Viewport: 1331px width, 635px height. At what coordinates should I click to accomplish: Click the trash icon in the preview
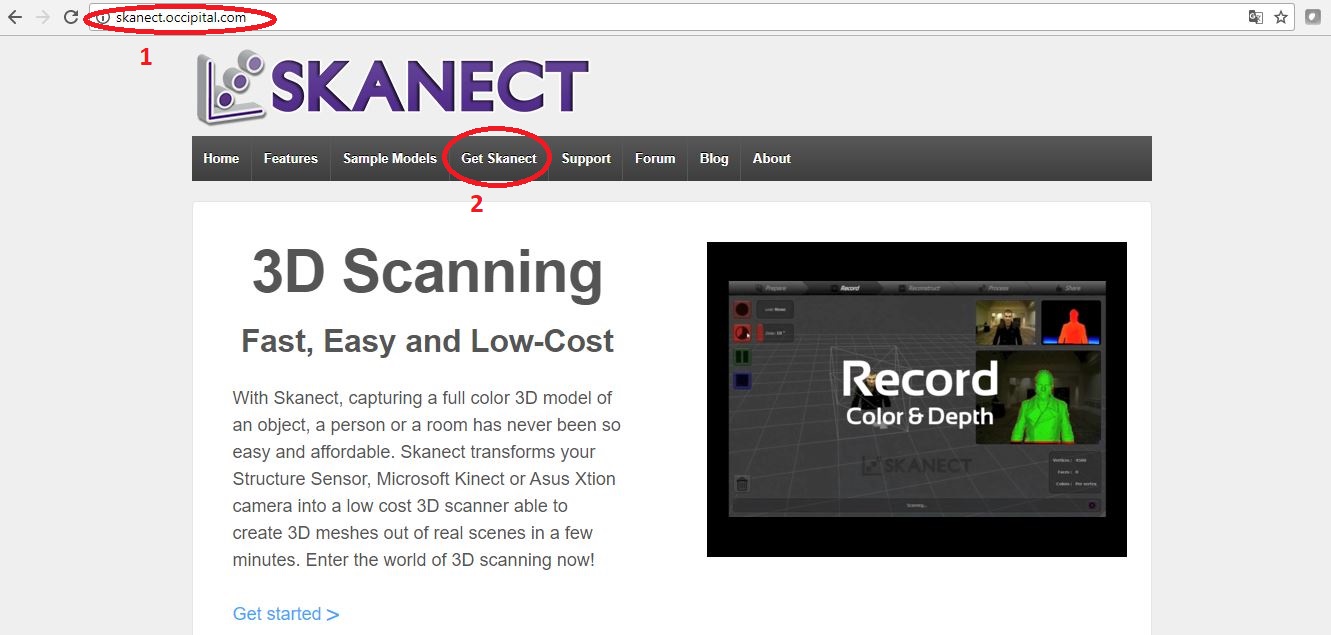[x=742, y=484]
